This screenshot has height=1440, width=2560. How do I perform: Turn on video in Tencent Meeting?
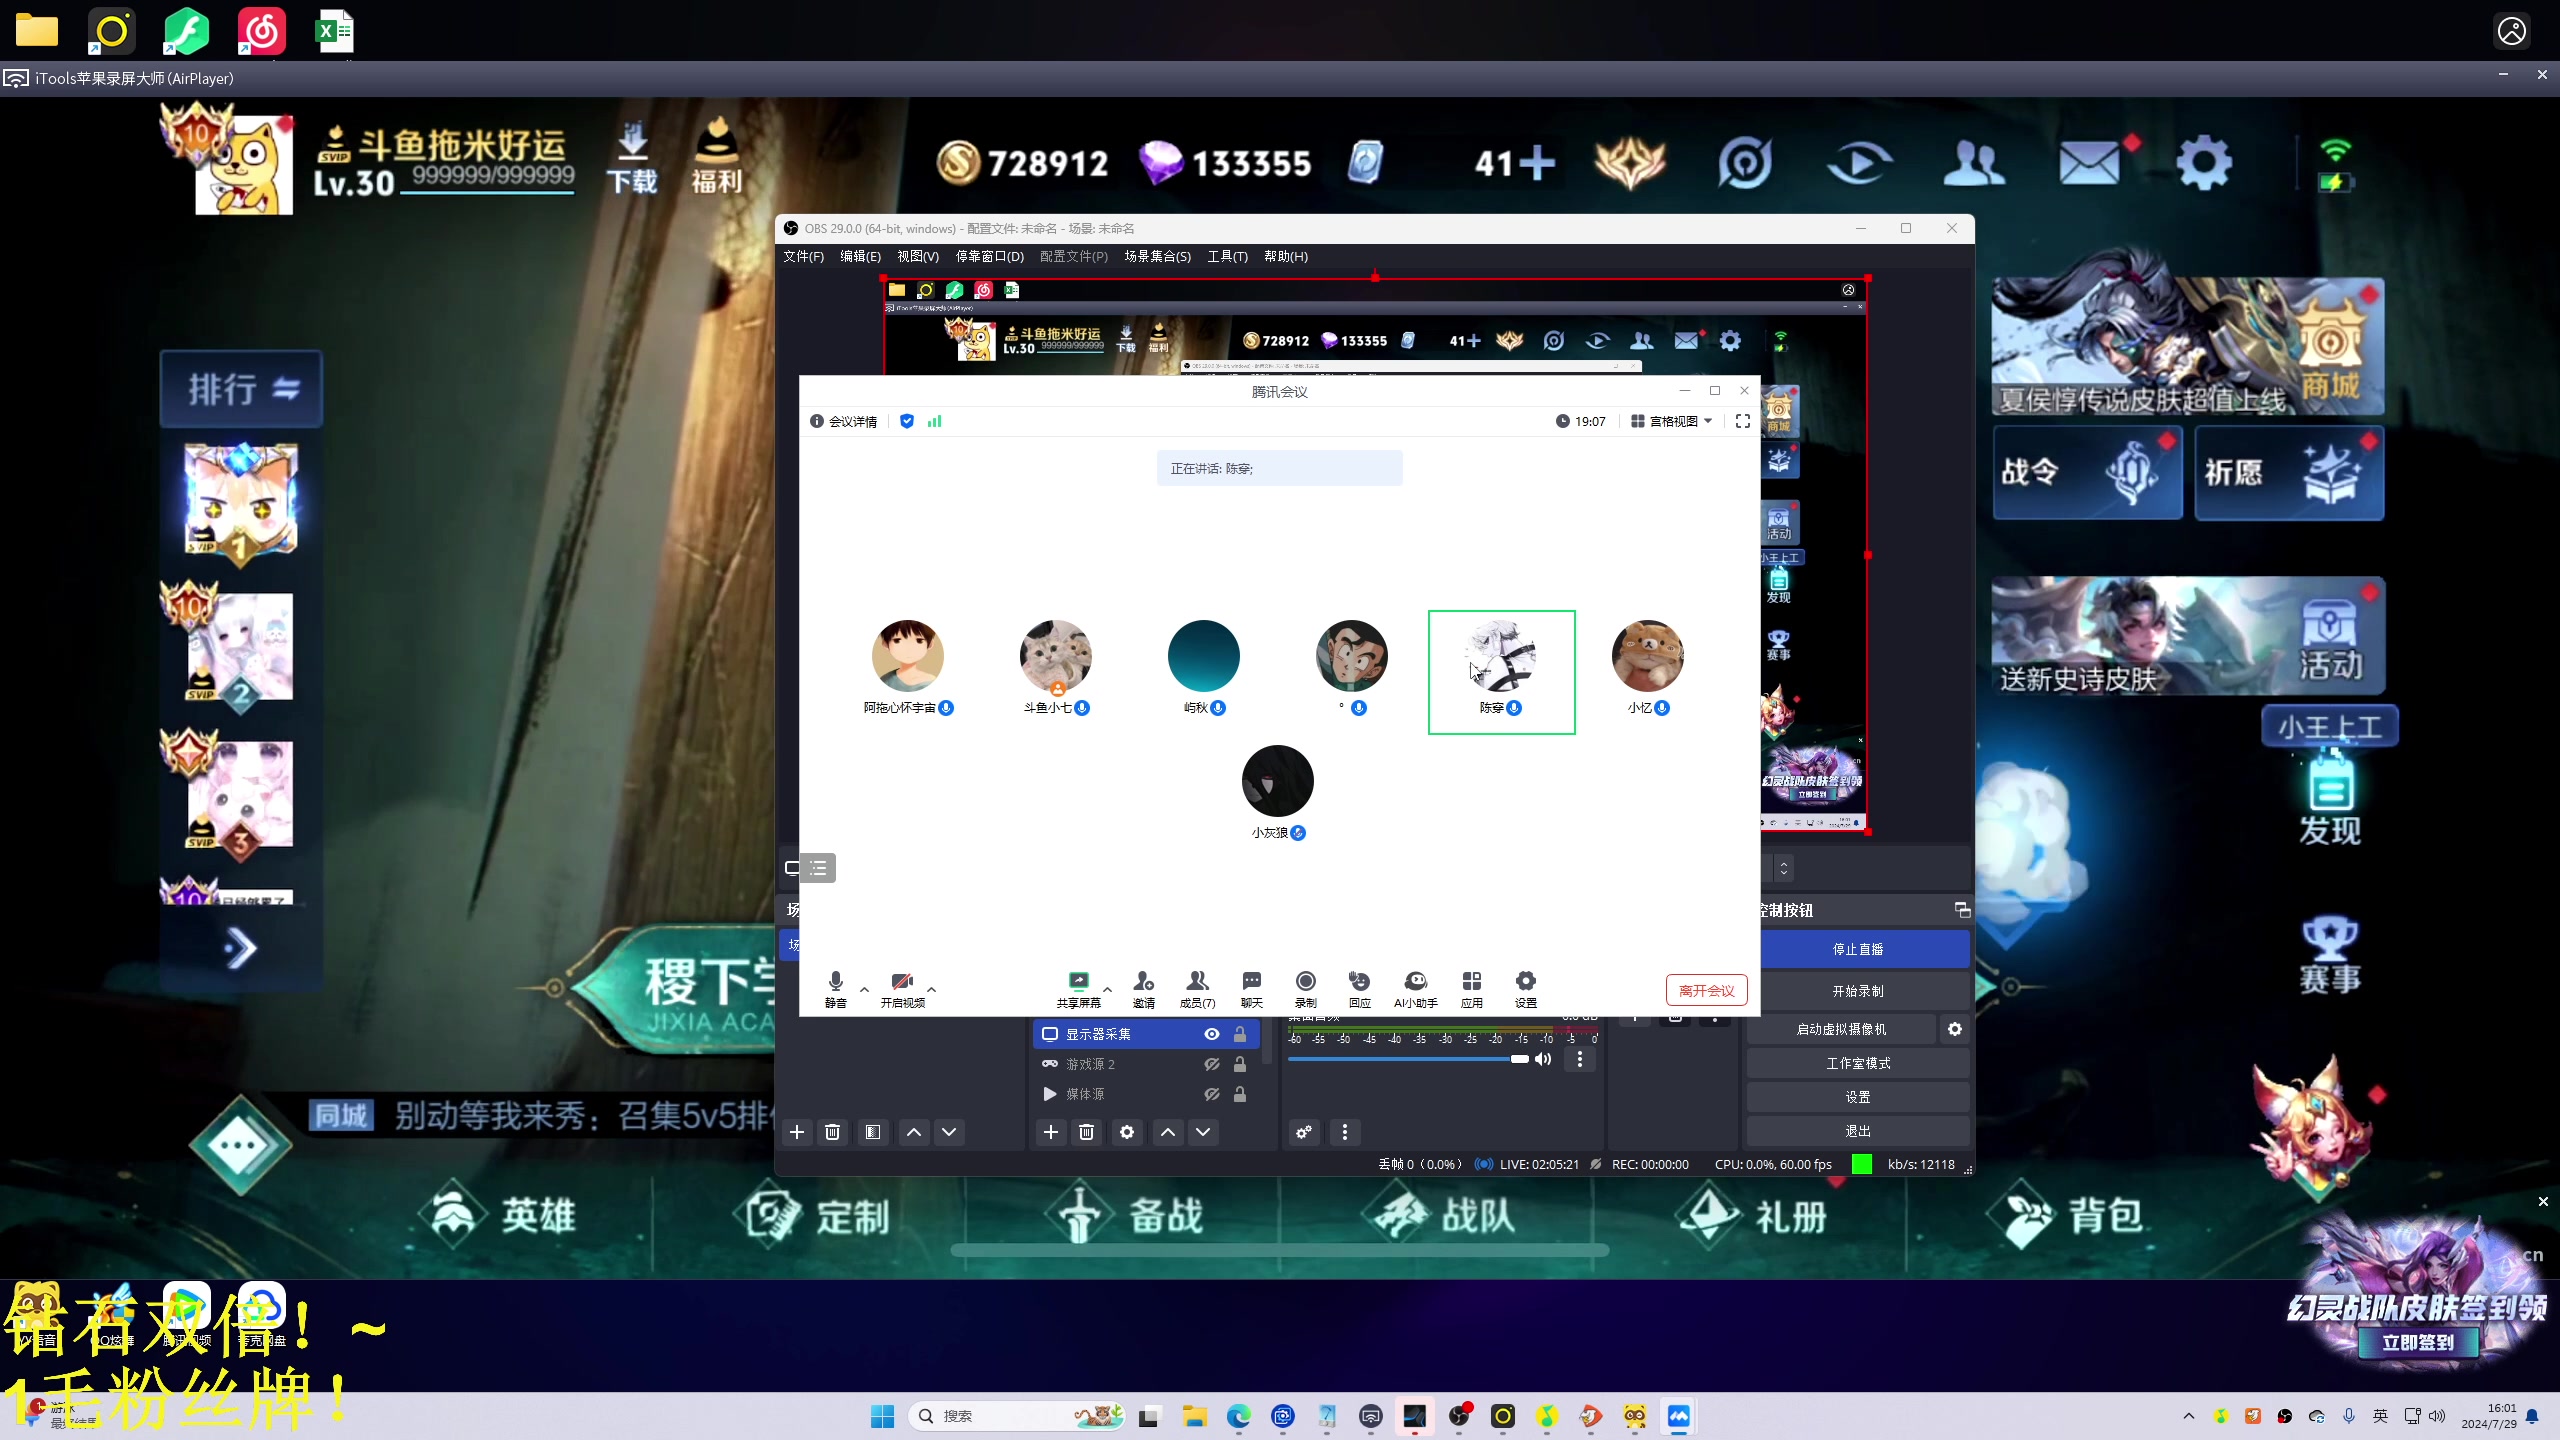pos(902,988)
